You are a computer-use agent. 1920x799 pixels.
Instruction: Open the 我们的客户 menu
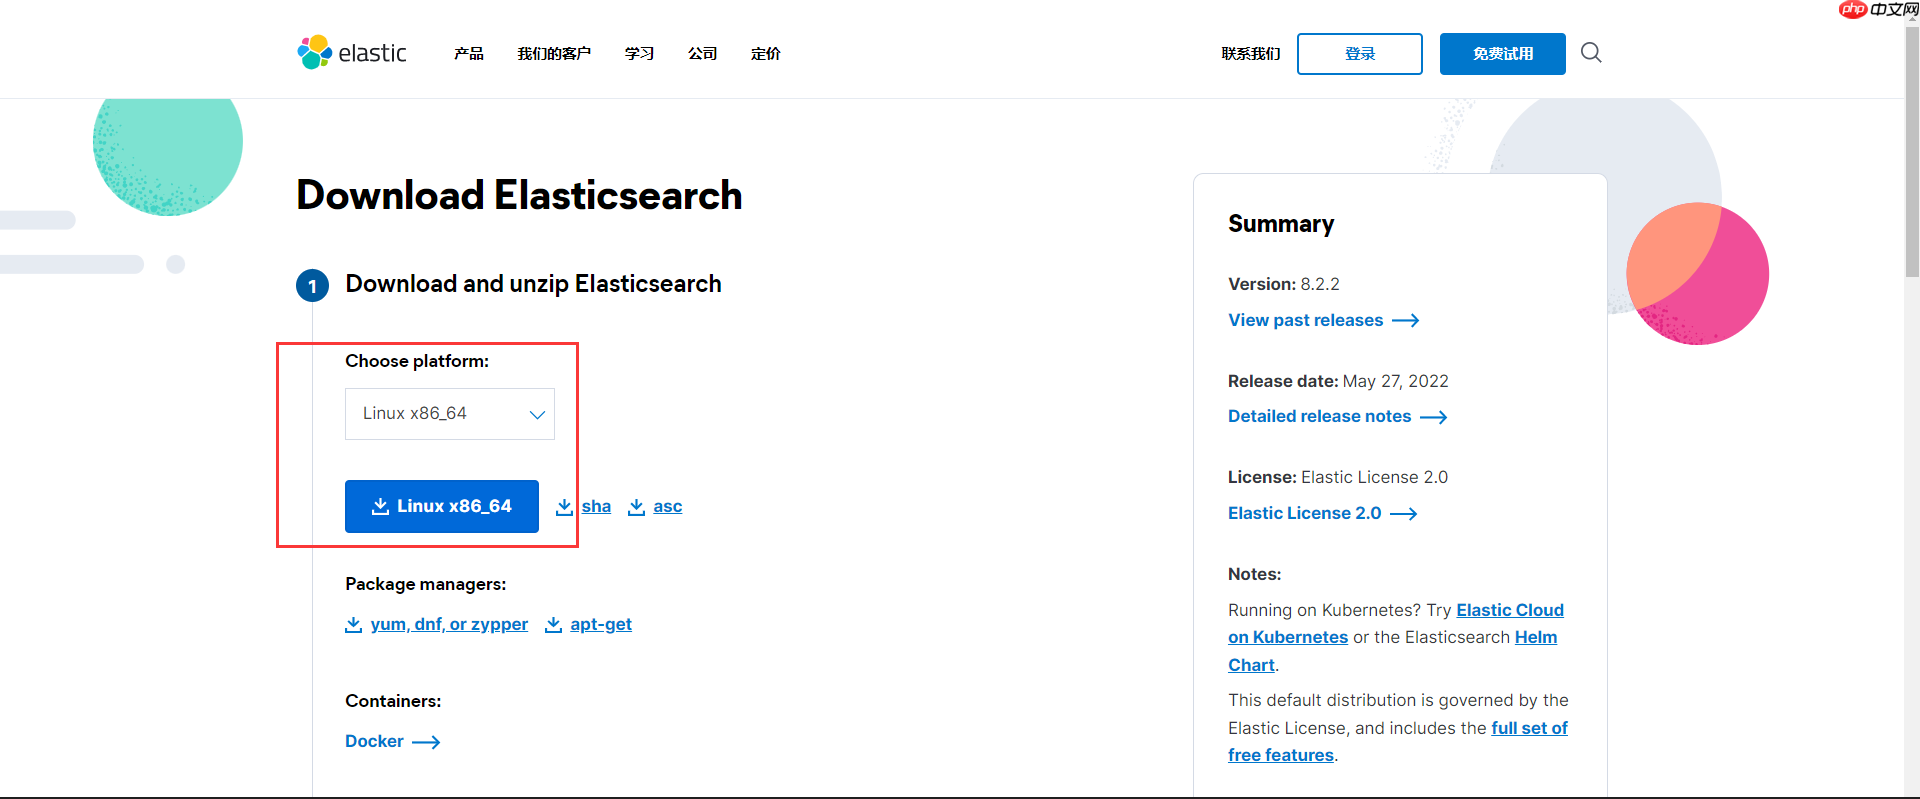554,54
